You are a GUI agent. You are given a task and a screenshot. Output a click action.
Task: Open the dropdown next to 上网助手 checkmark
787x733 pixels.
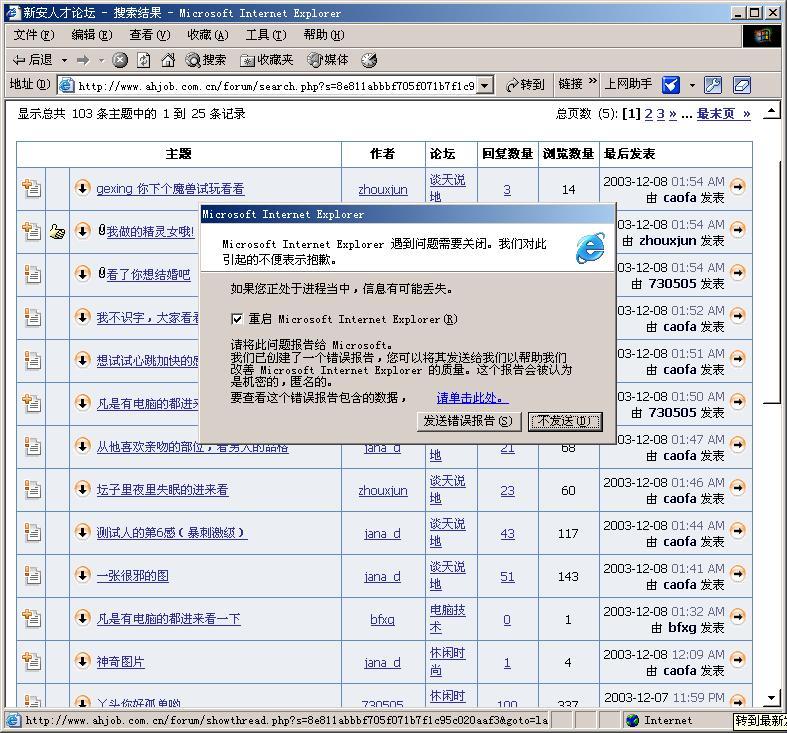(x=692, y=85)
